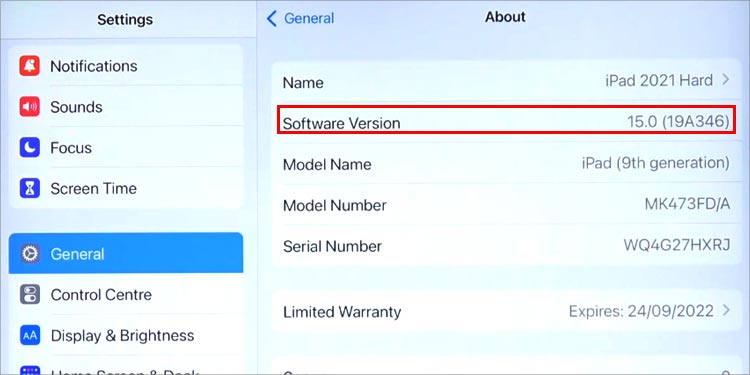This screenshot has height=375, width=750.
Task: Open Display & Brightness settings
Action: click(x=126, y=335)
